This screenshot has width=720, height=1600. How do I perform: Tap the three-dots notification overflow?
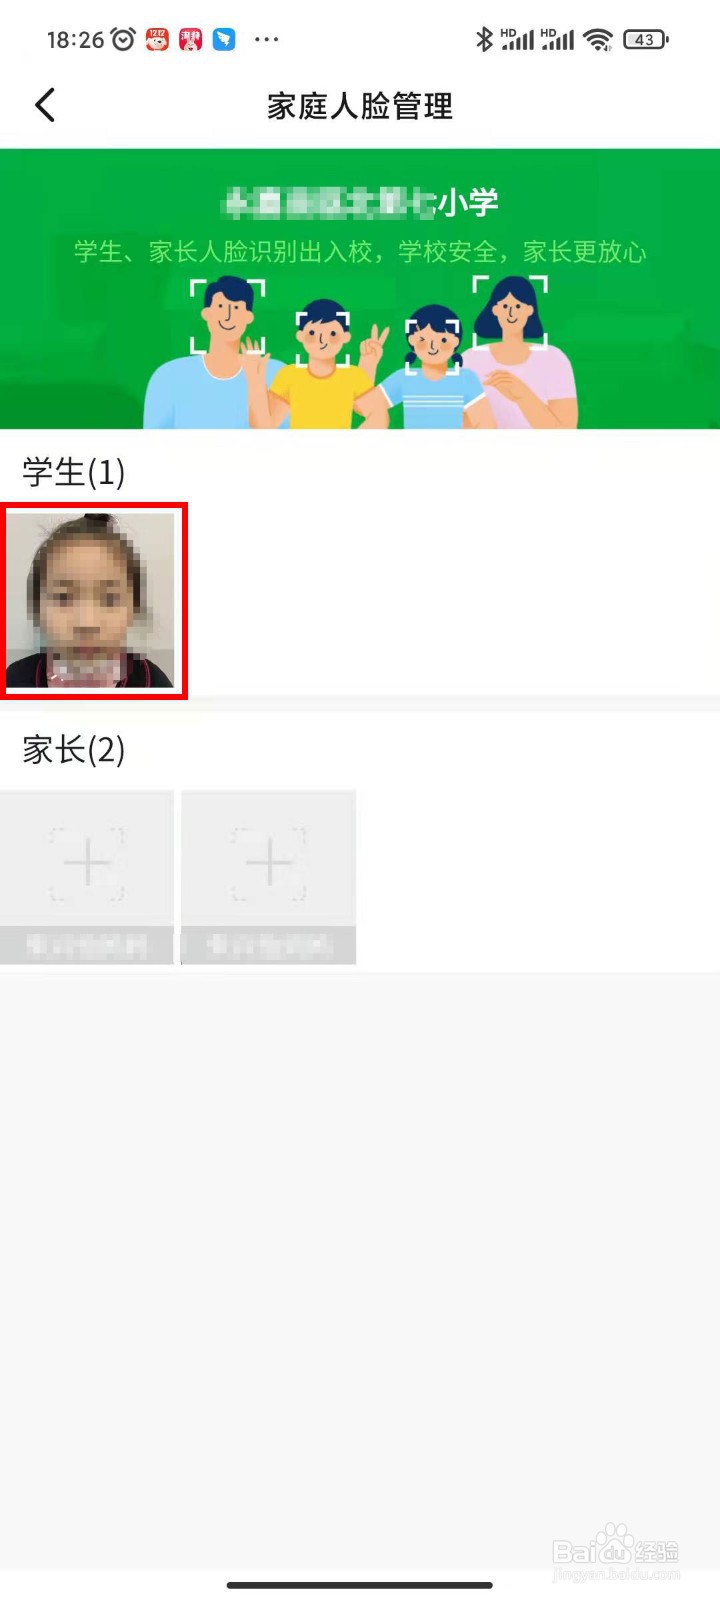(266, 40)
